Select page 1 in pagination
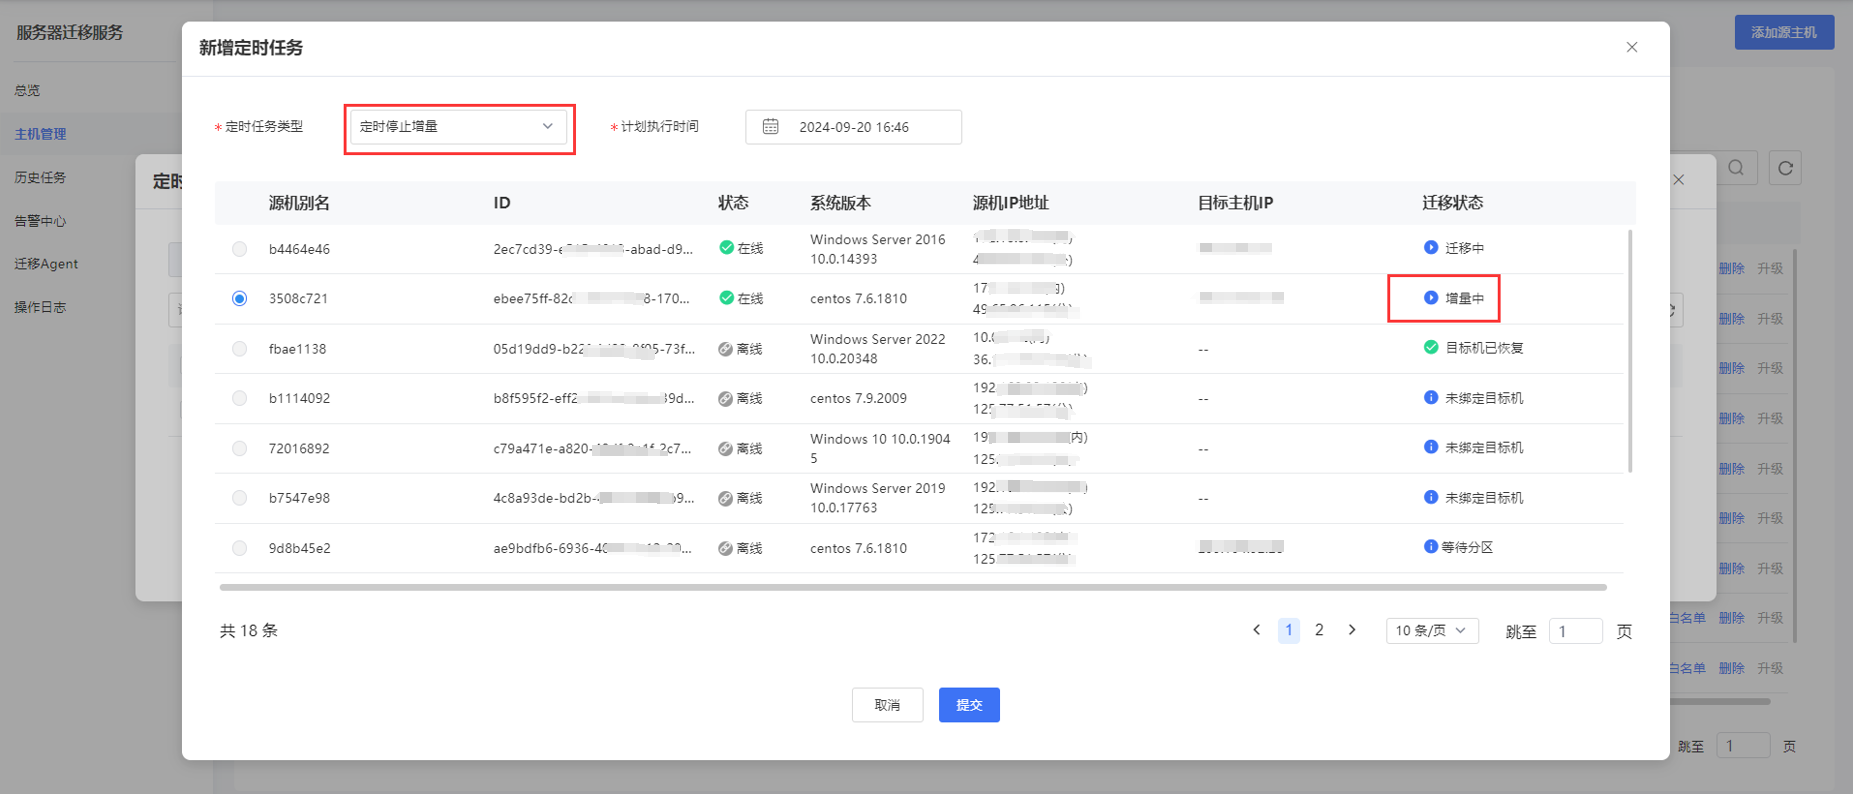The width and height of the screenshot is (1853, 794). pyautogui.click(x=1289, y=630)
